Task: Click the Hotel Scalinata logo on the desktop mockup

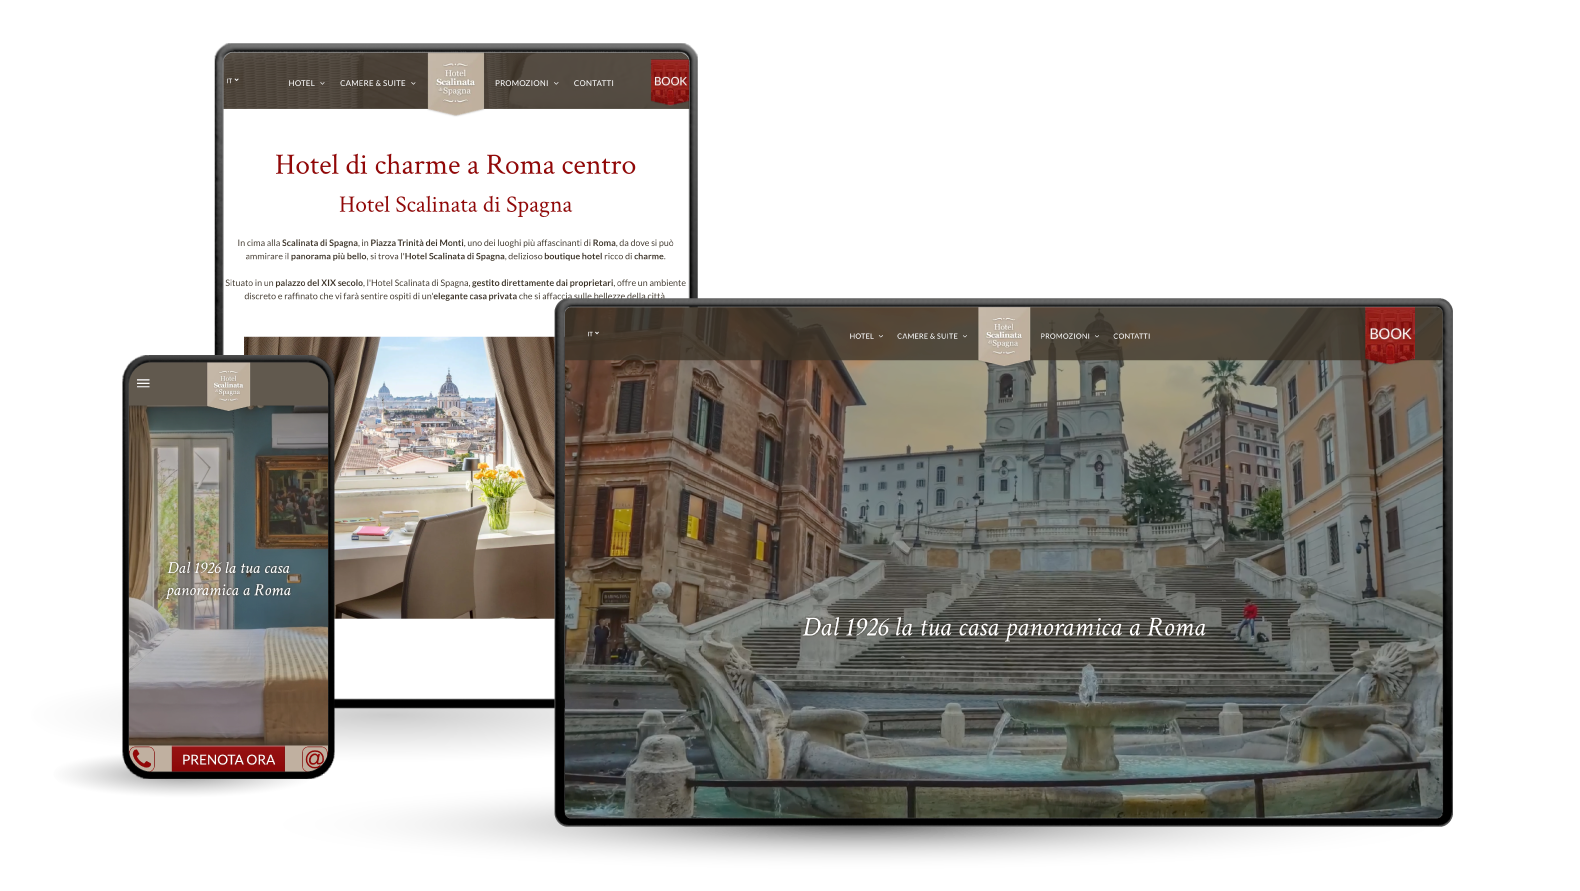Action: 1004,335
